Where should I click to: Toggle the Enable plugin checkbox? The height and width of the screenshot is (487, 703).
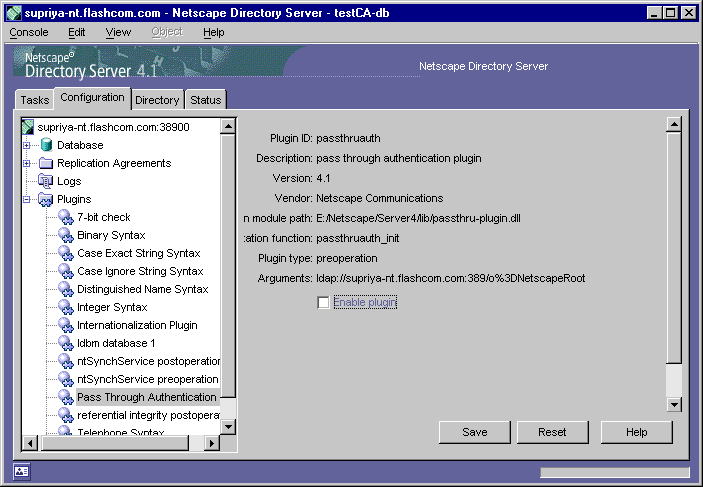(323, 302)
